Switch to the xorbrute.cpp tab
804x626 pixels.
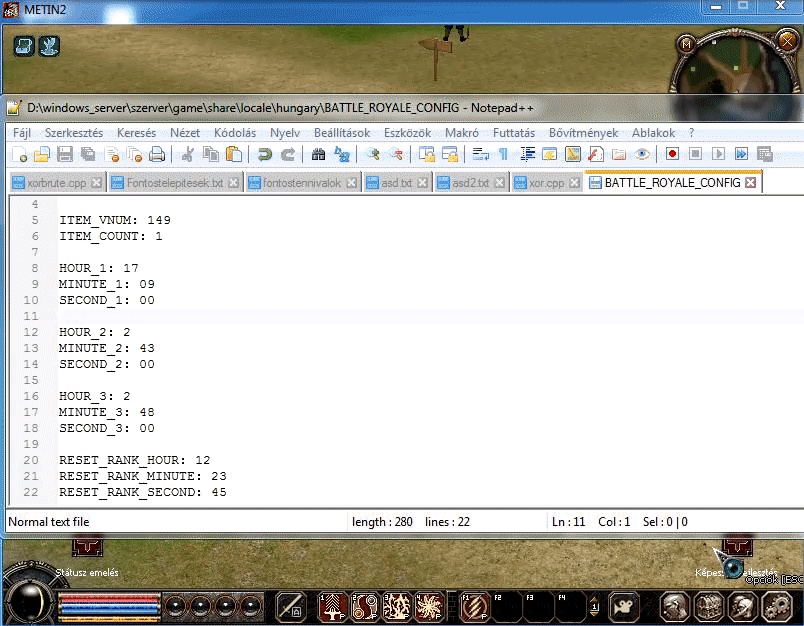click(56, 183)
